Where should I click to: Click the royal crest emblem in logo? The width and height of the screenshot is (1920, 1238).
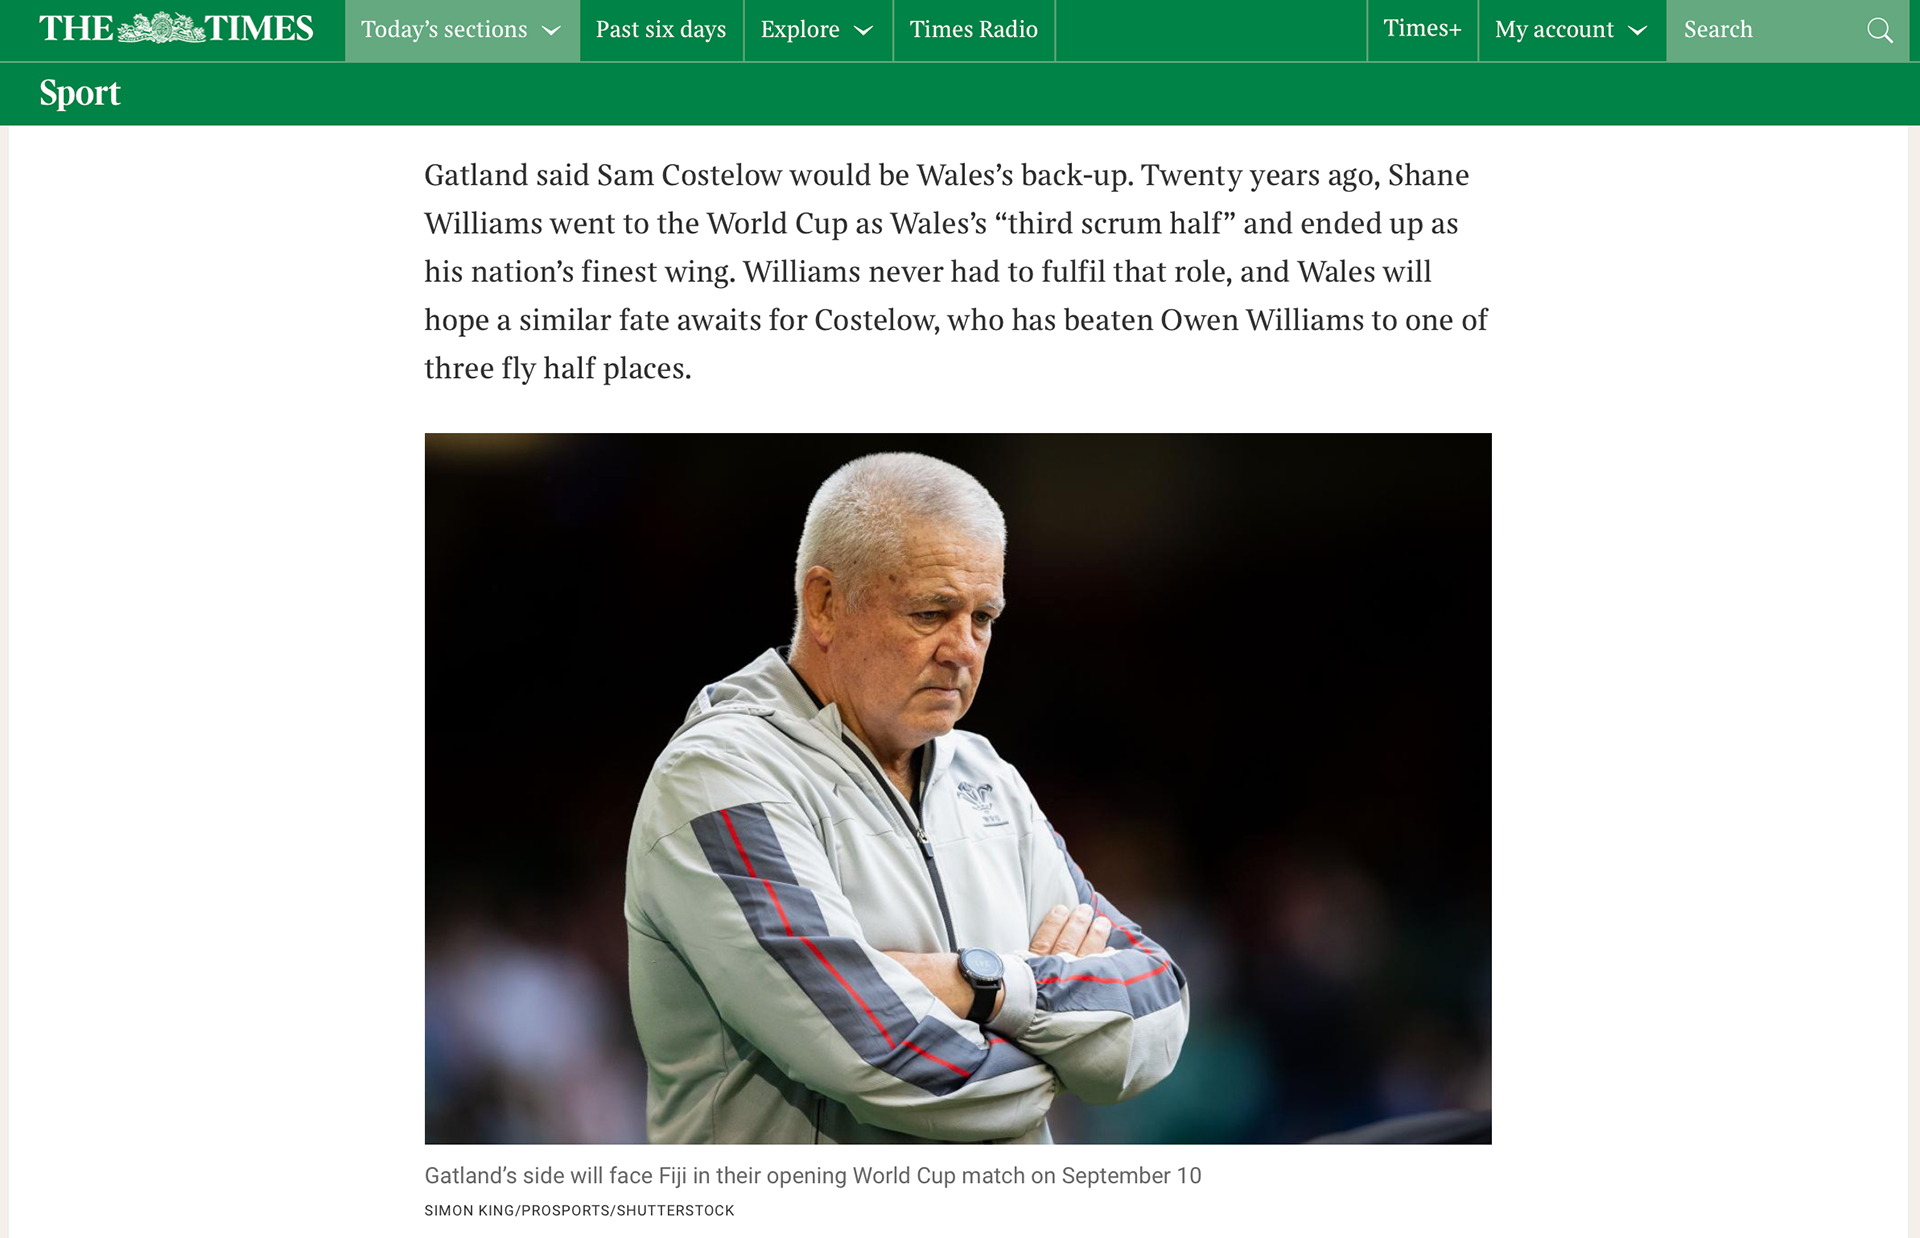[160, 28]
